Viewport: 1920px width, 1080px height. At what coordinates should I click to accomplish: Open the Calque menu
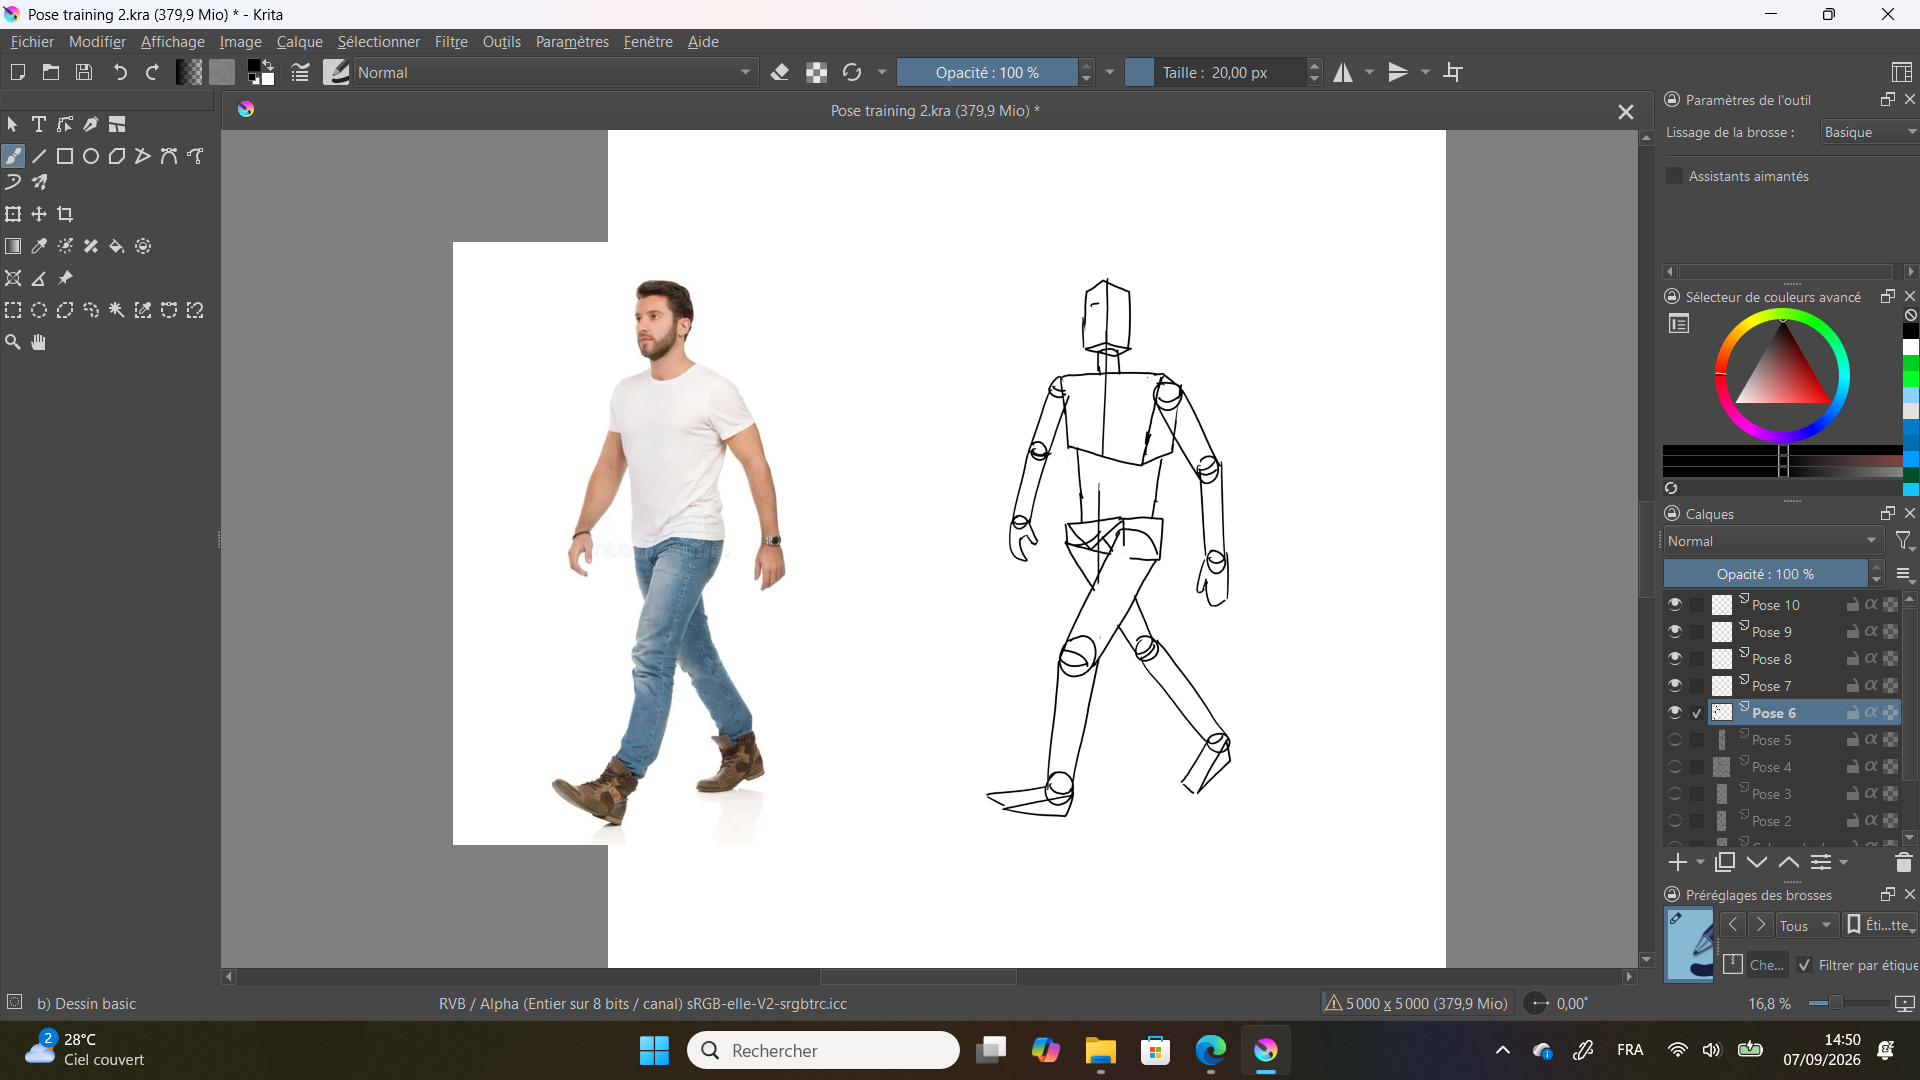point(299,42)
